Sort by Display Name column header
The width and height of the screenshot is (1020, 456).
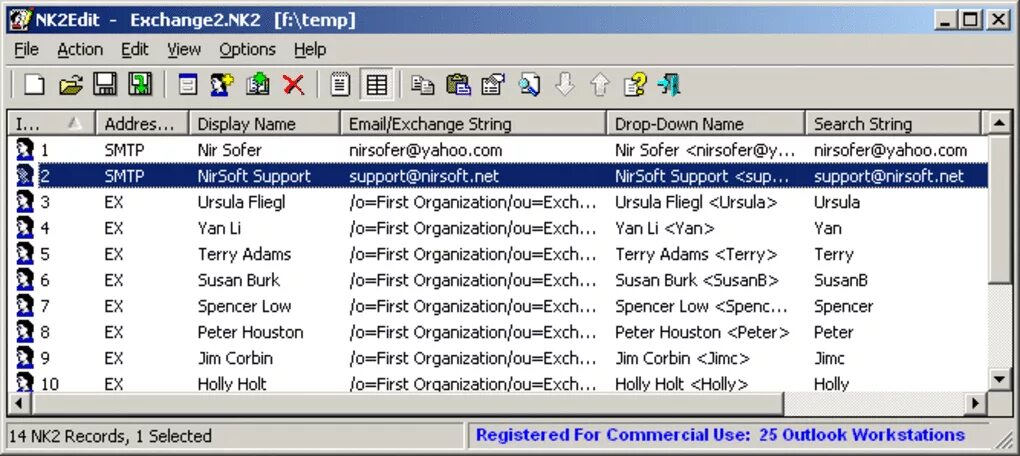pyautogui.click(x=264, y=124)
